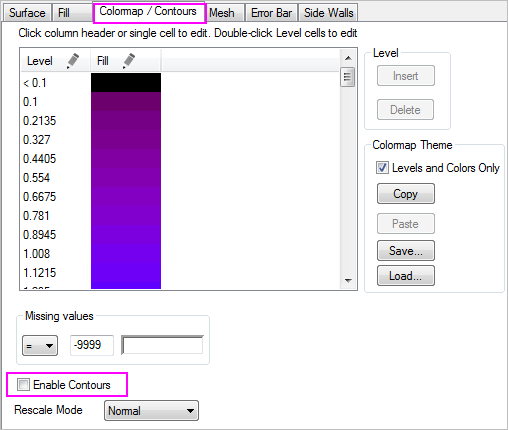Click Load... to load a colormap theme

(406, 276)
